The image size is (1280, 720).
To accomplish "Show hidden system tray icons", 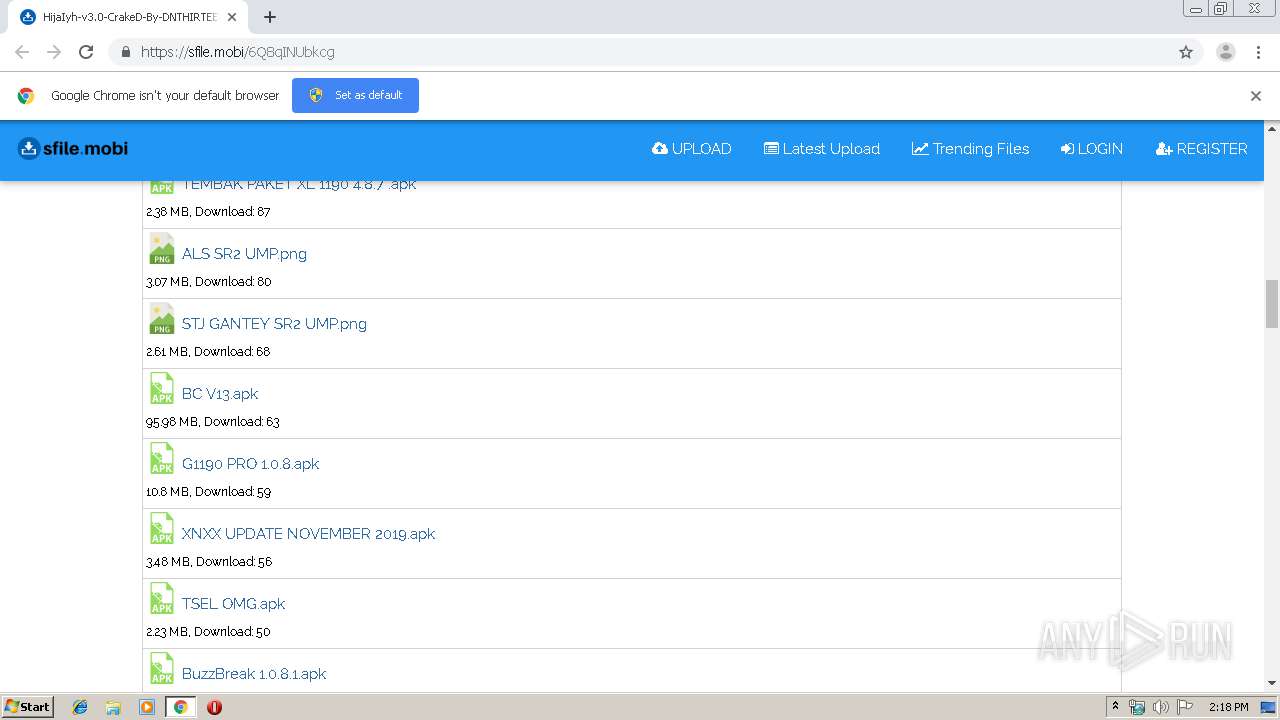I will (x=1115, y=707).
